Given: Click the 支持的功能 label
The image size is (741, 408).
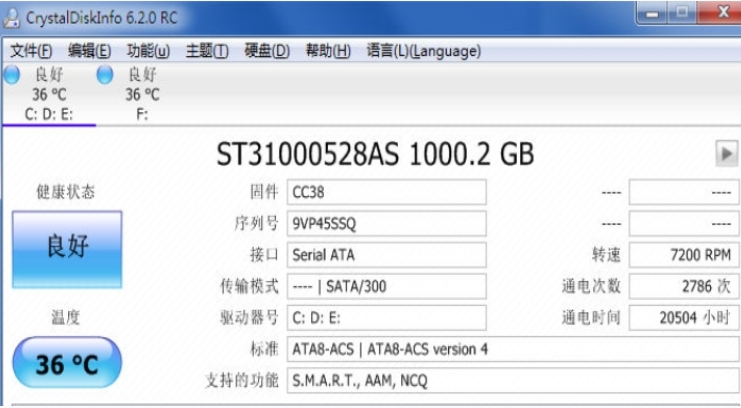Looking at the screenshot, I should (x=242, y=381).
